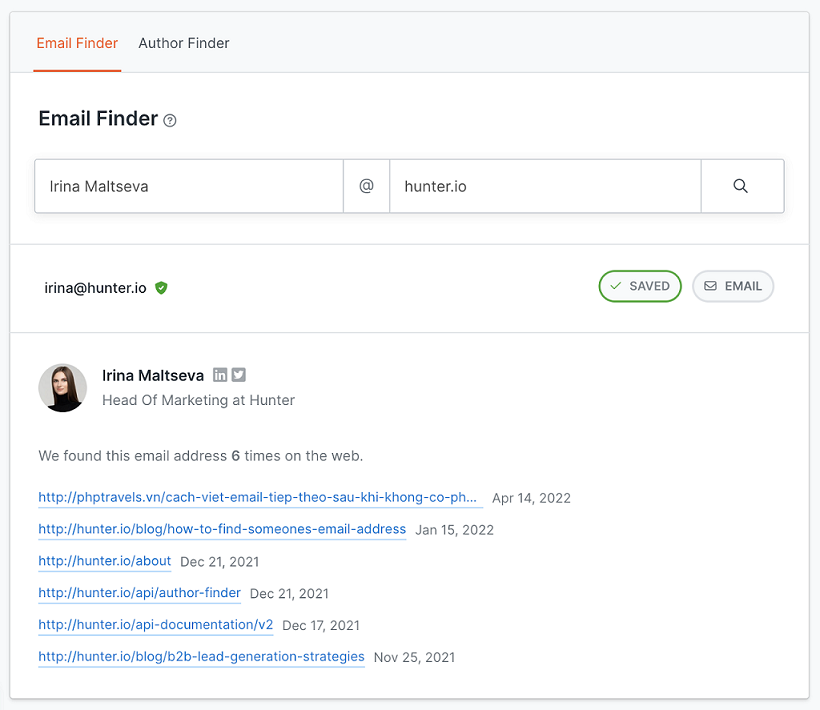Open the hunter.io/api/author-finder link
The image size is (820, 710).
point(139,593)
